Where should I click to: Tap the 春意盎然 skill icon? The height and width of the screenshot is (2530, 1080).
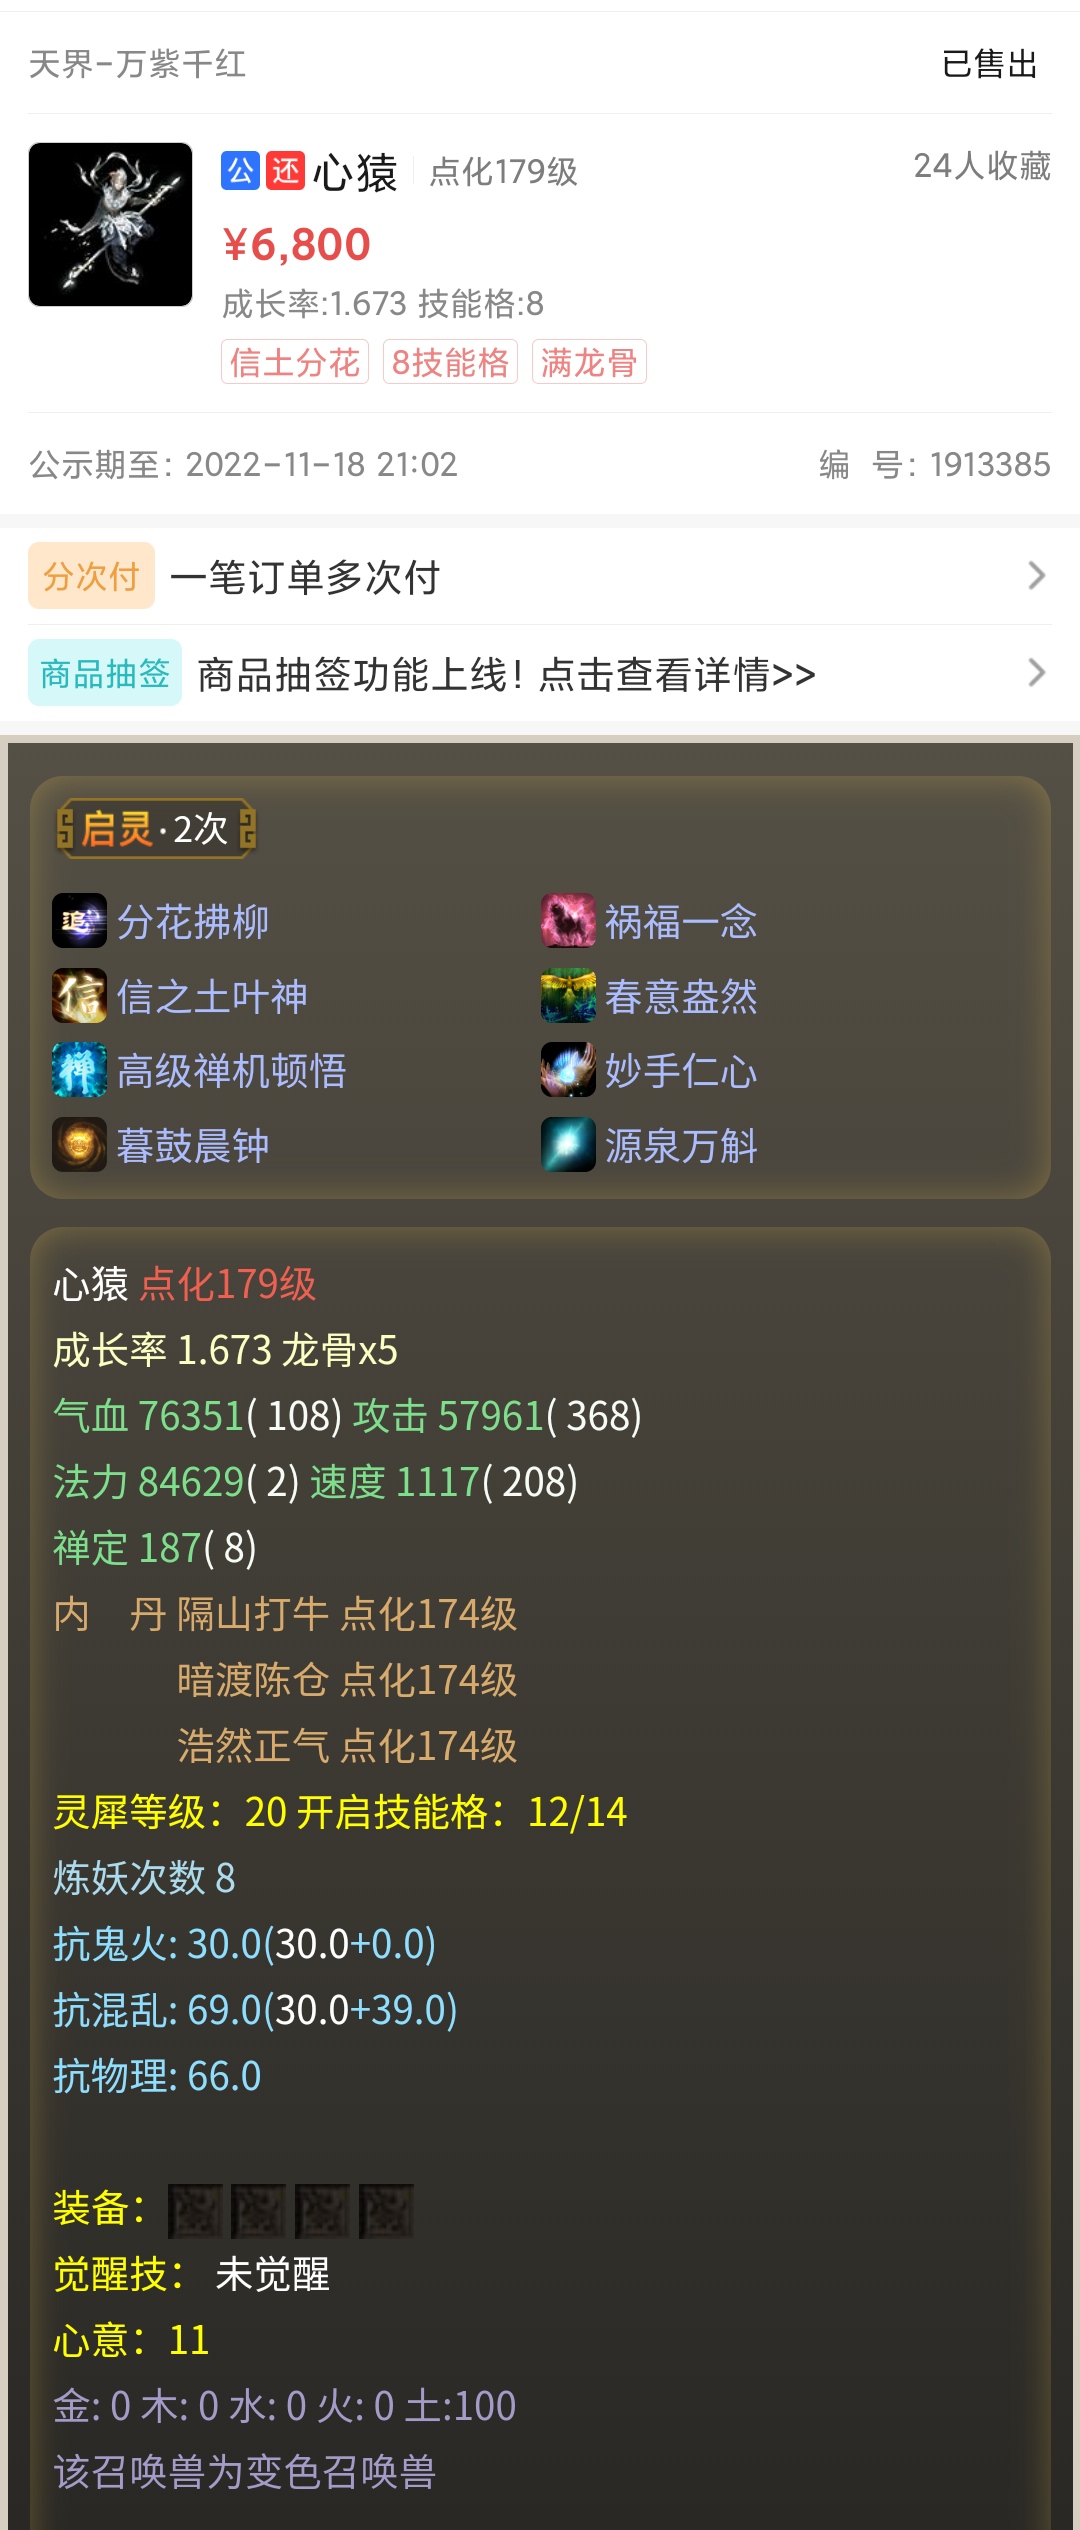(568, 995)
